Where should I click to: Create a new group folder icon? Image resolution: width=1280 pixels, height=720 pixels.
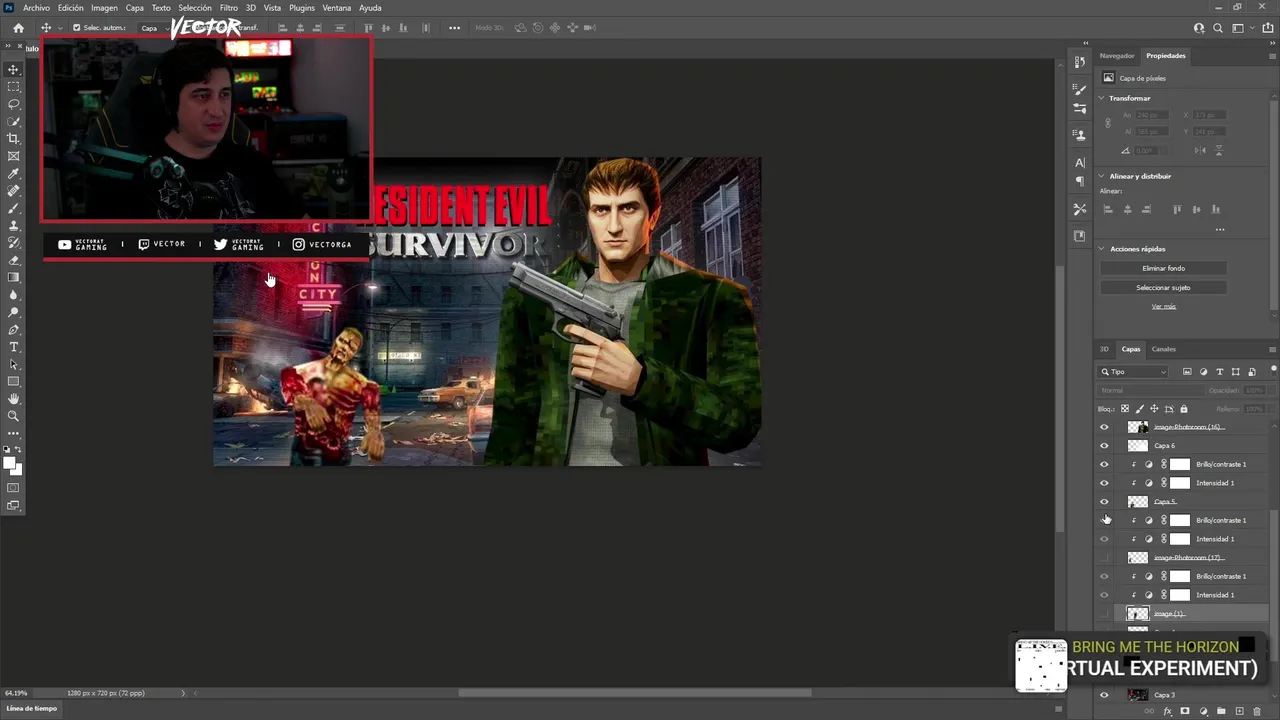point(1221,711)
